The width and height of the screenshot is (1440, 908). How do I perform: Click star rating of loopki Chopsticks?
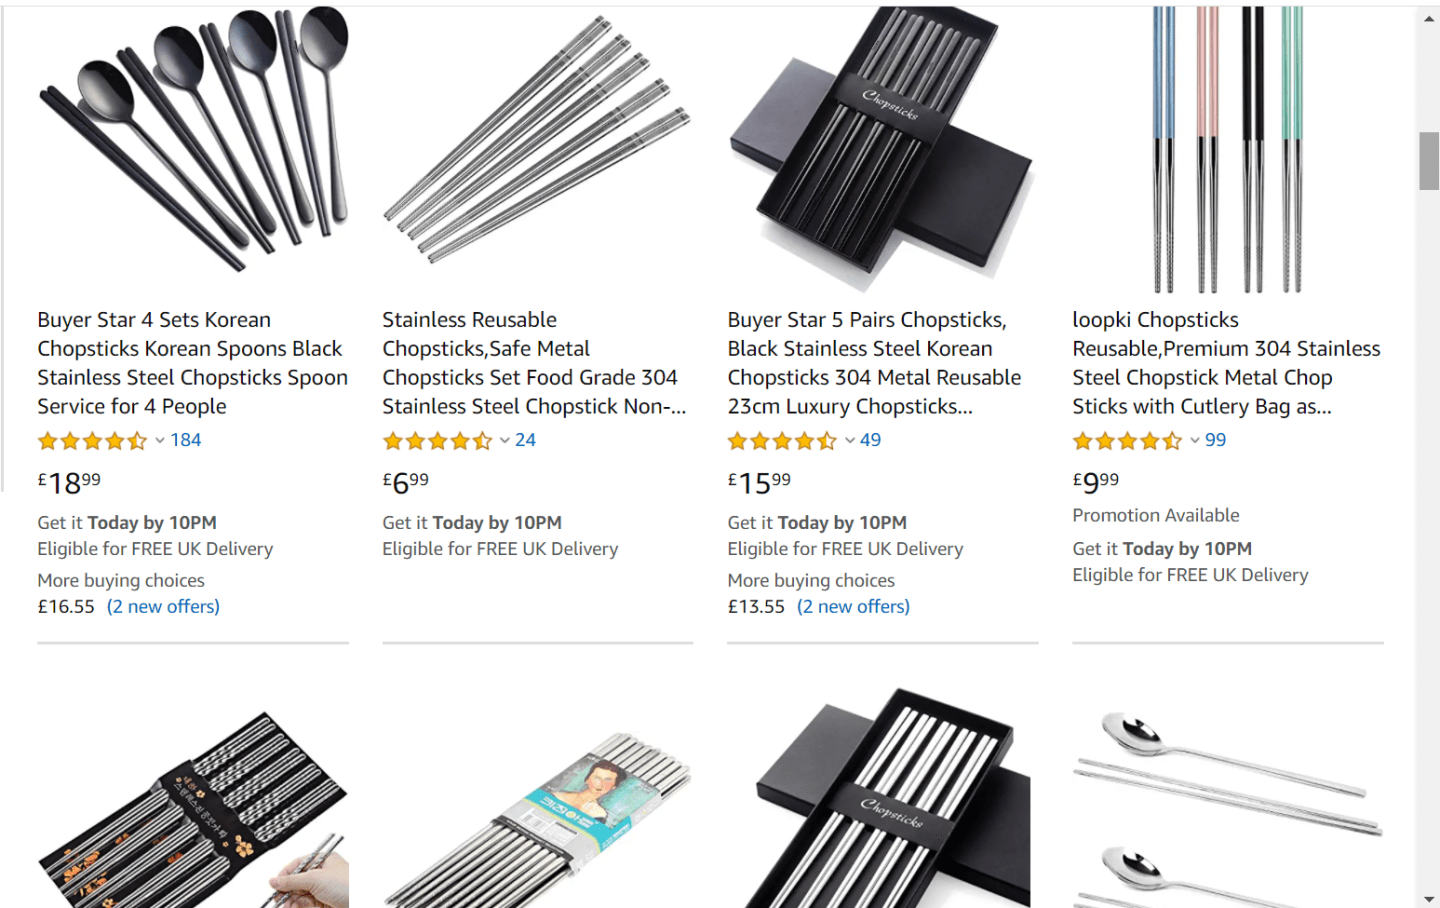tap(1127, 441)
